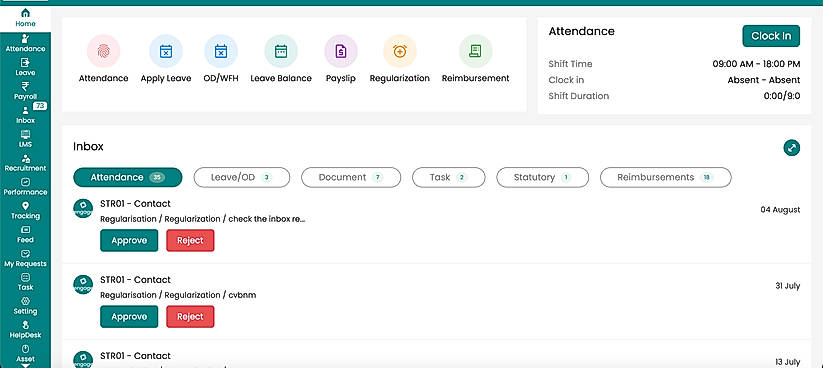
Task: Open the Performance sidebar module
Action: coord(25,187)
